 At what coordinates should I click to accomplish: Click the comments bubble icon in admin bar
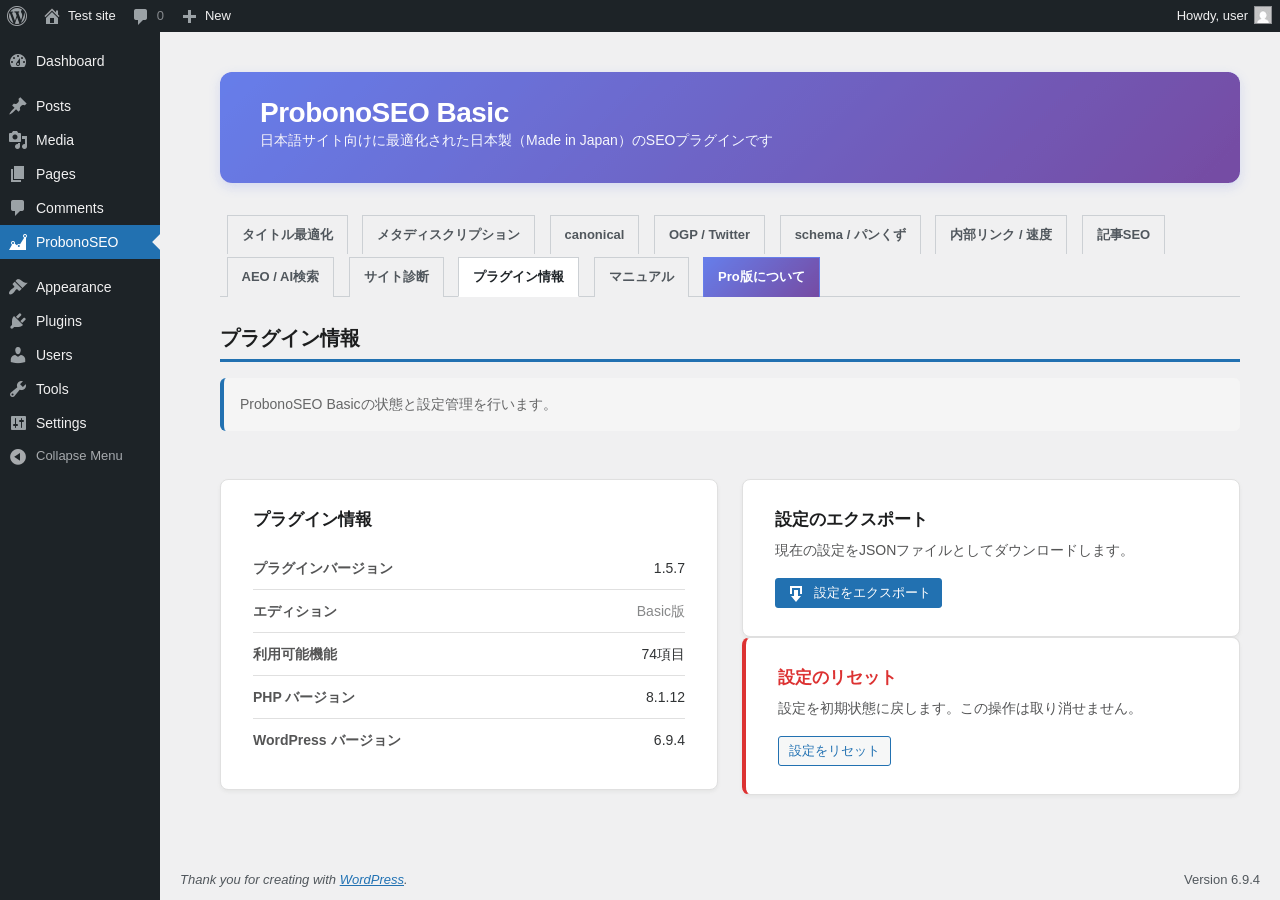click(141, 16)
